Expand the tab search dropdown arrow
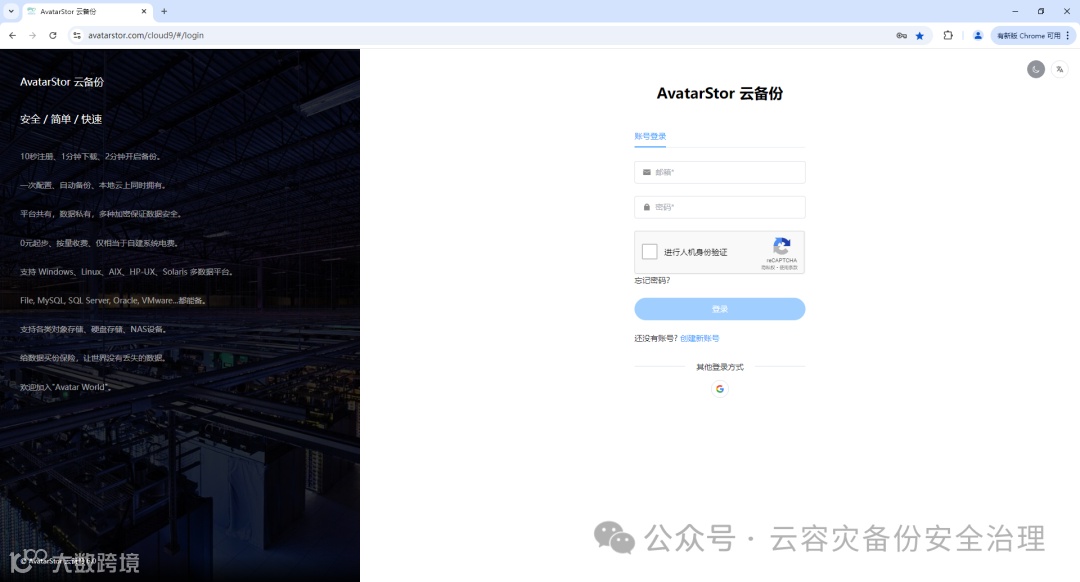This screenshot has height=582, width=1080. pos(11,11)
